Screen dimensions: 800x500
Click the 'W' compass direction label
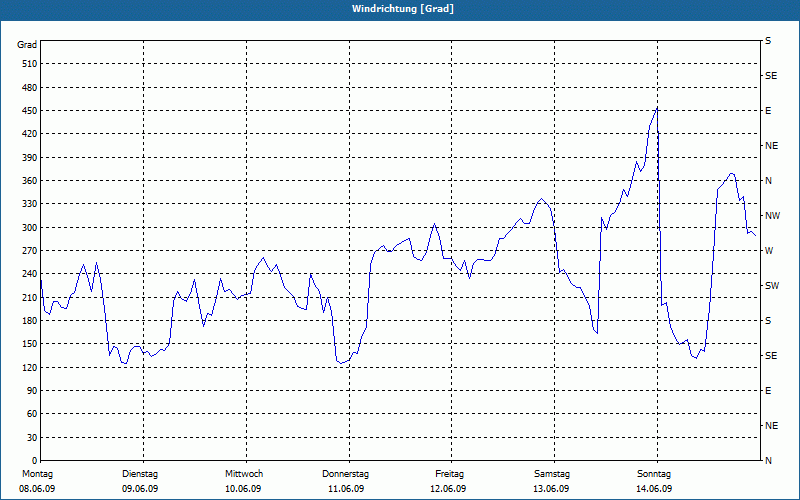click(x=769, y=251)
